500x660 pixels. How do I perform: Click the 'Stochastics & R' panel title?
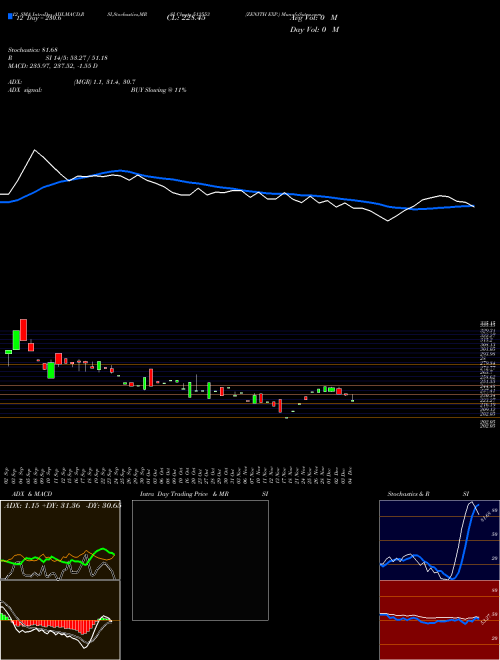coord(408,494)
